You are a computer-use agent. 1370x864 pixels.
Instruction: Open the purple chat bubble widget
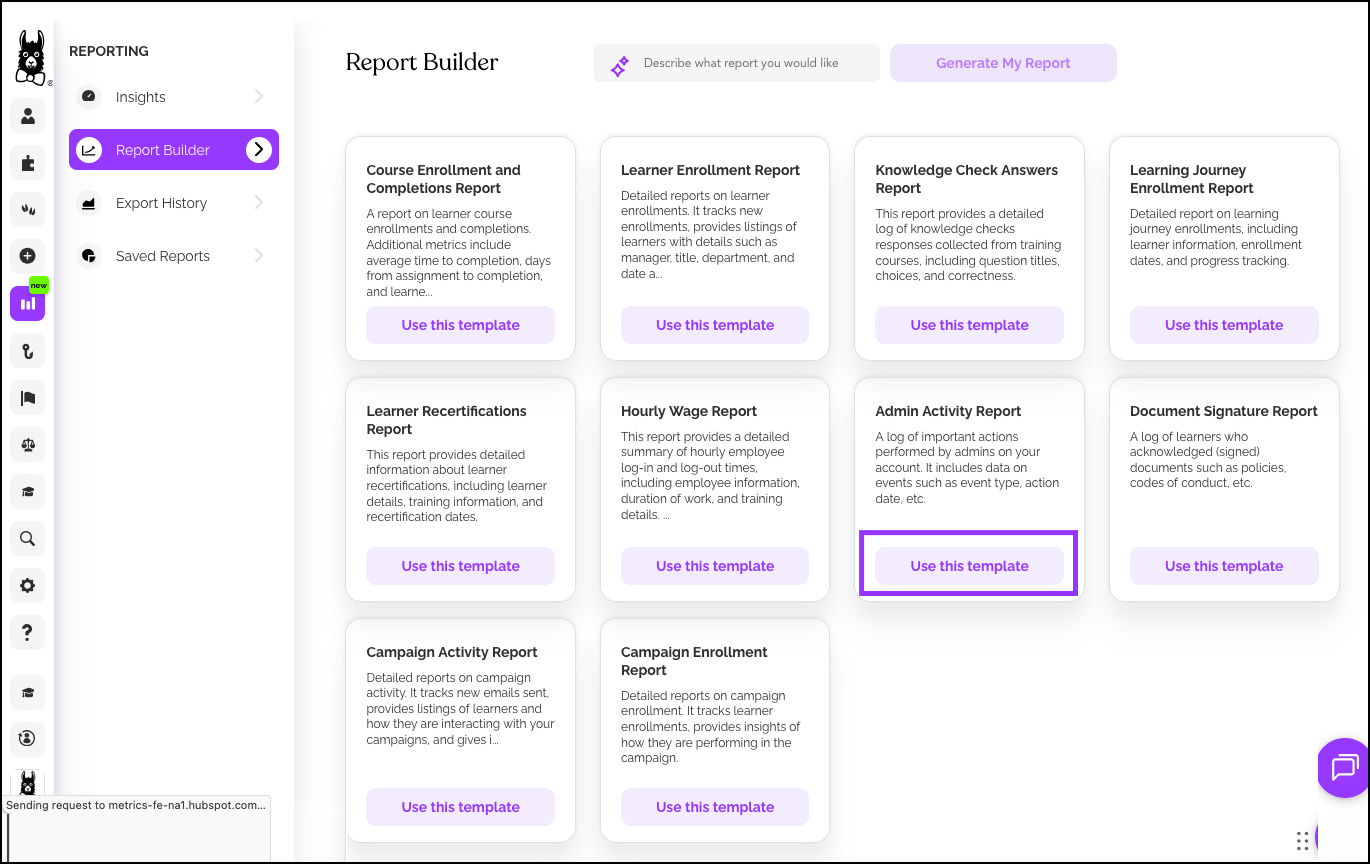tap(1344, 768)
